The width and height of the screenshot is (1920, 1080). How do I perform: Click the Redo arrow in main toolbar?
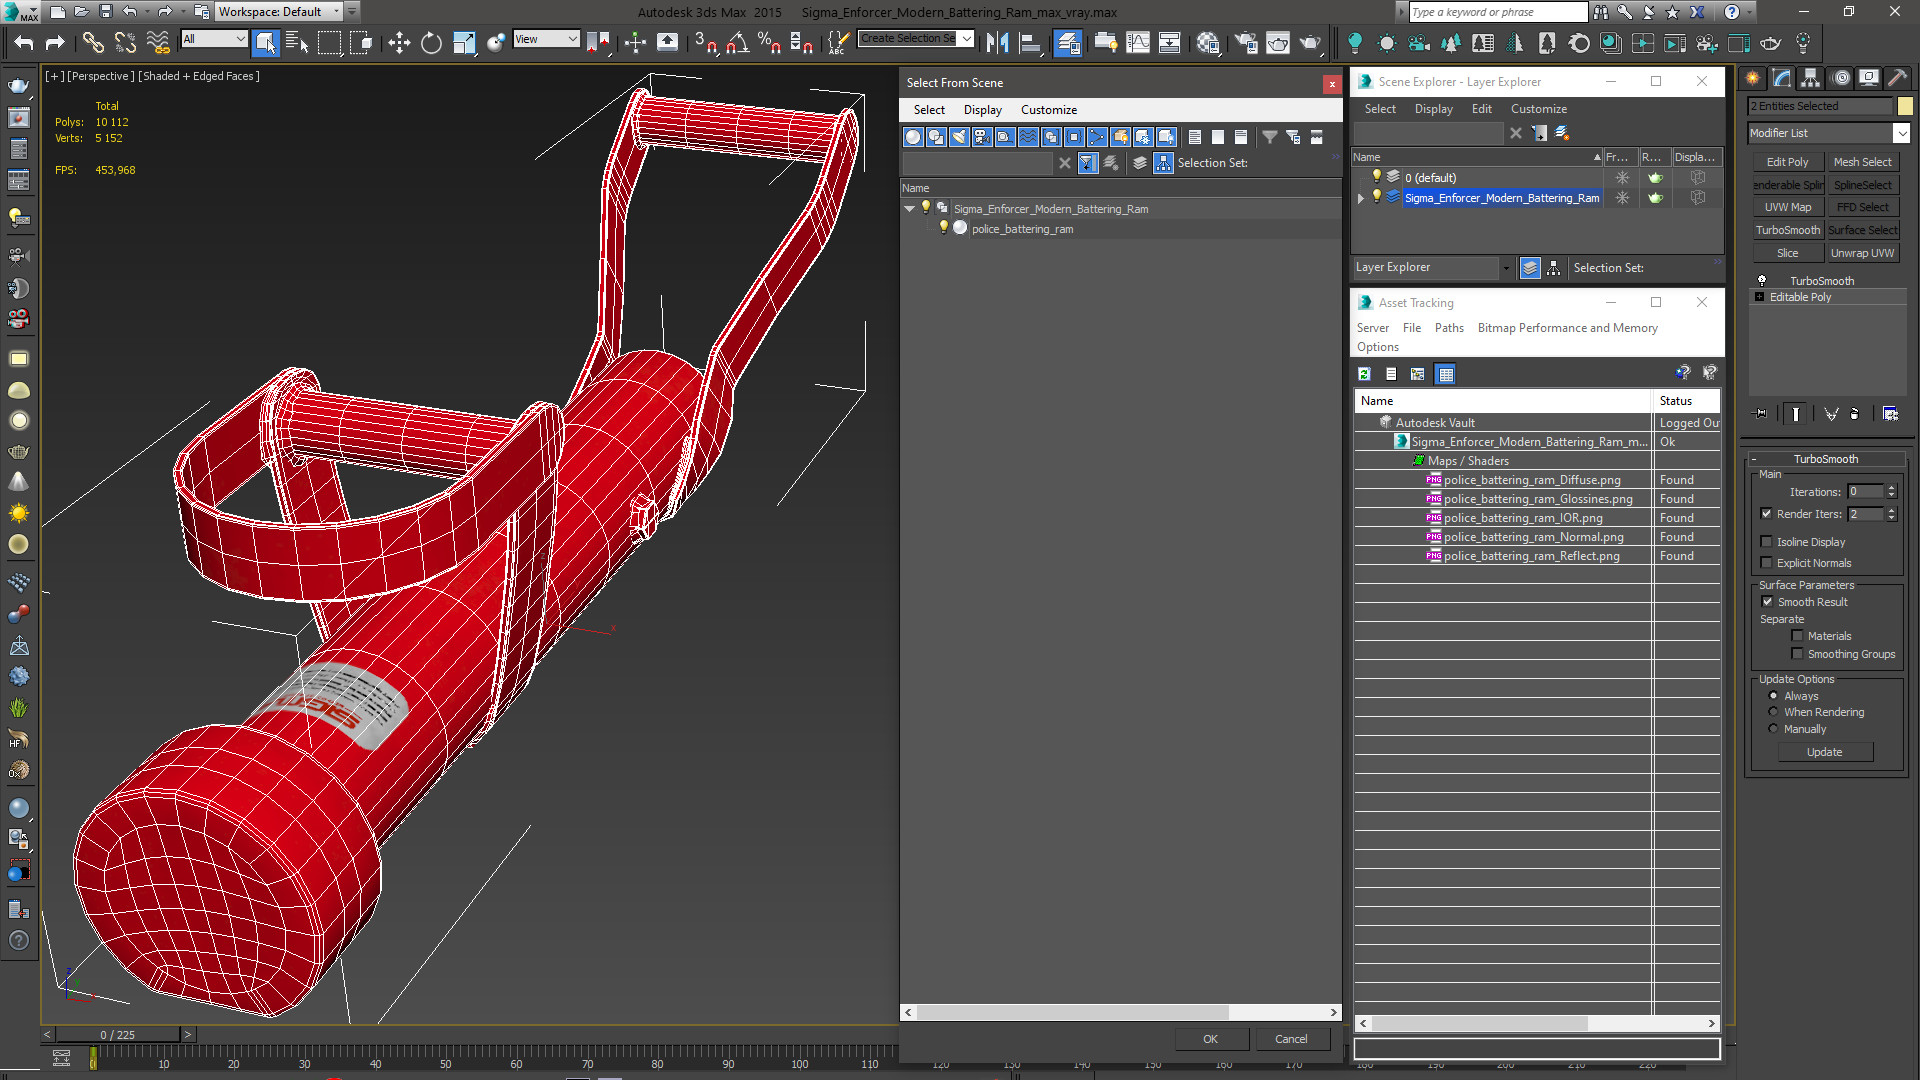pos(55,43)
